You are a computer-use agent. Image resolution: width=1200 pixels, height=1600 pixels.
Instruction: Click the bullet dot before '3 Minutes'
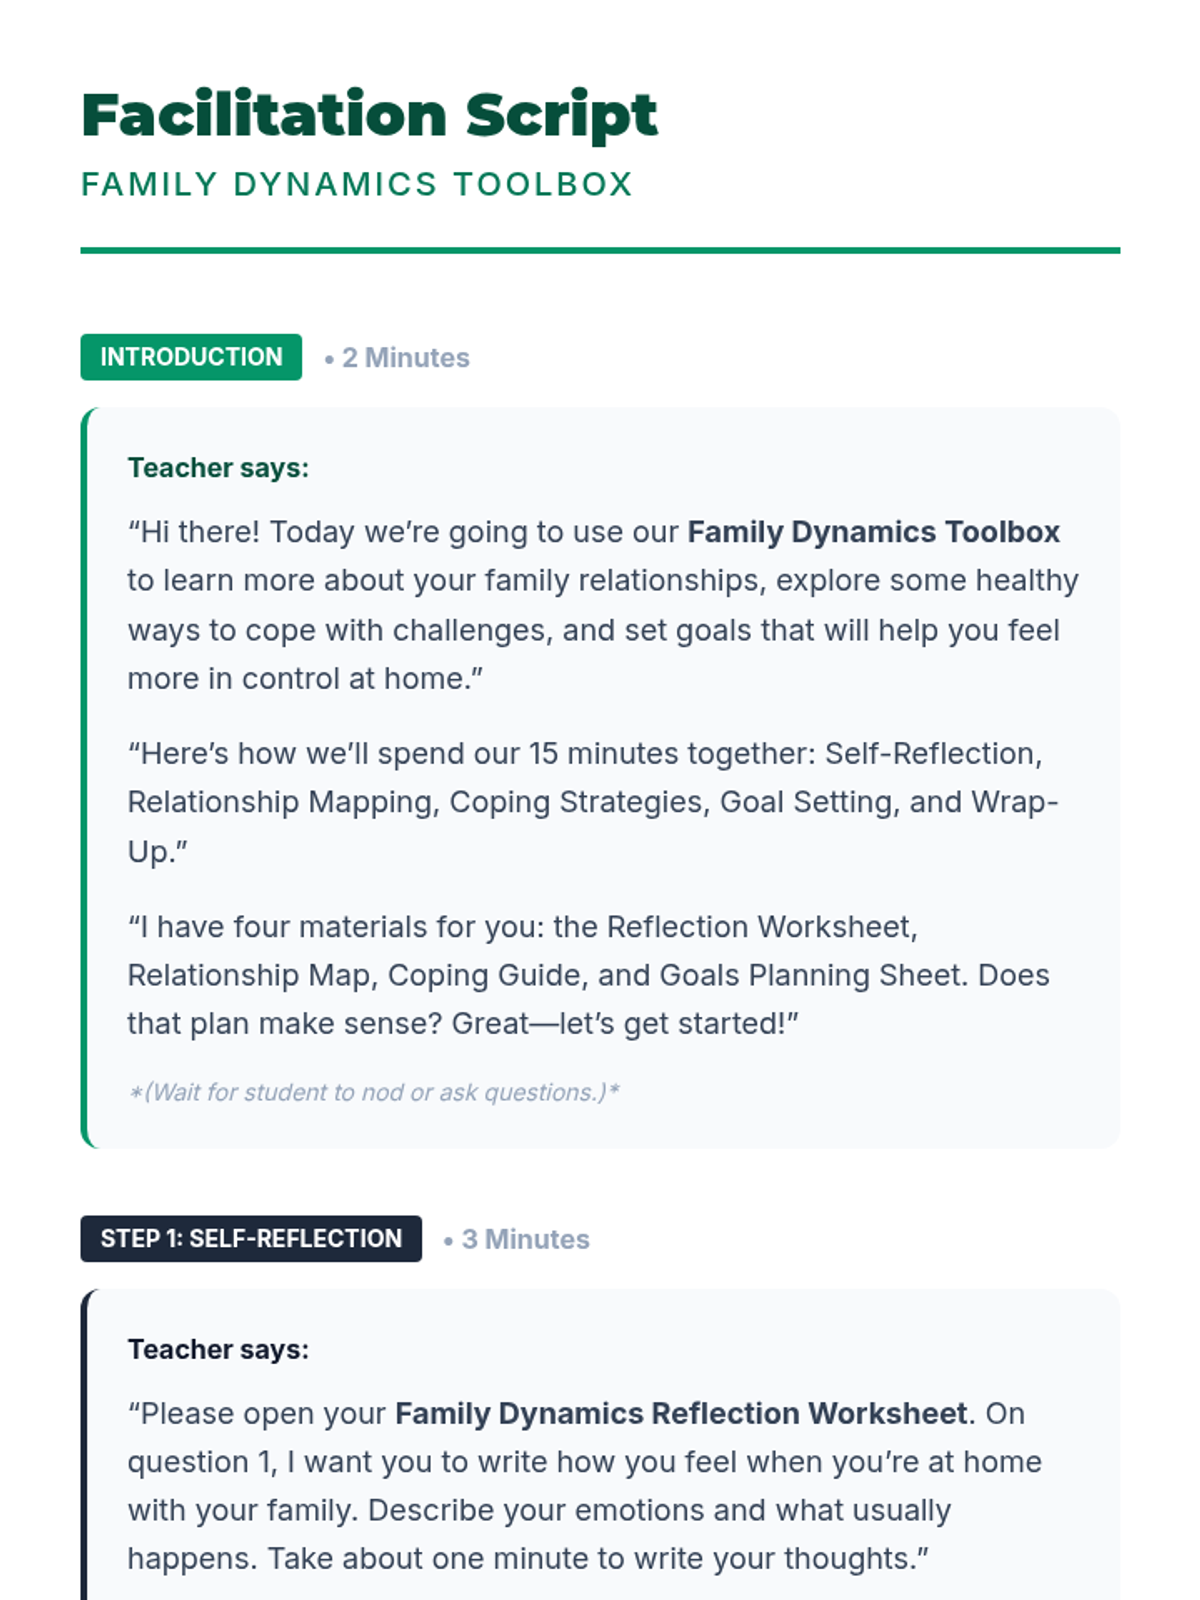pyautogui.click(x=449, y=1241)
